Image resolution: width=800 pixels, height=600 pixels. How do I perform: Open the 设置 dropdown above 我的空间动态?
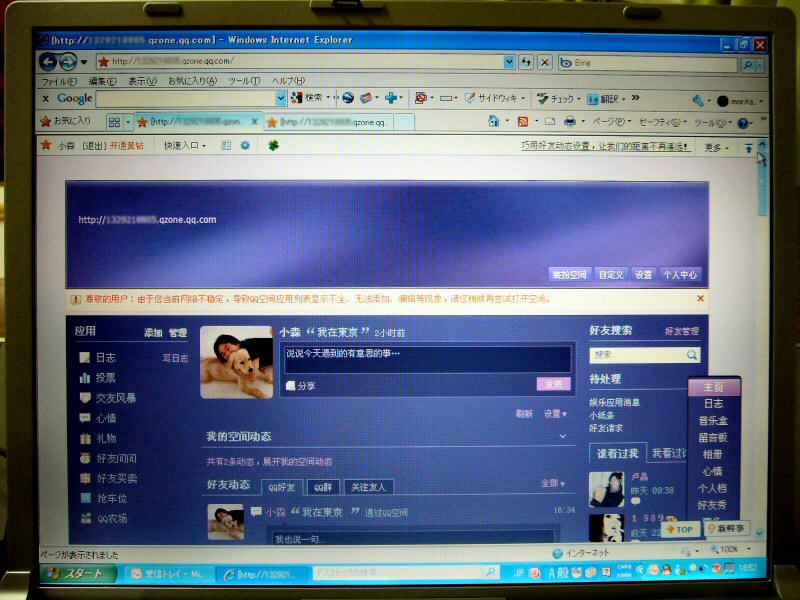[555, 414]
